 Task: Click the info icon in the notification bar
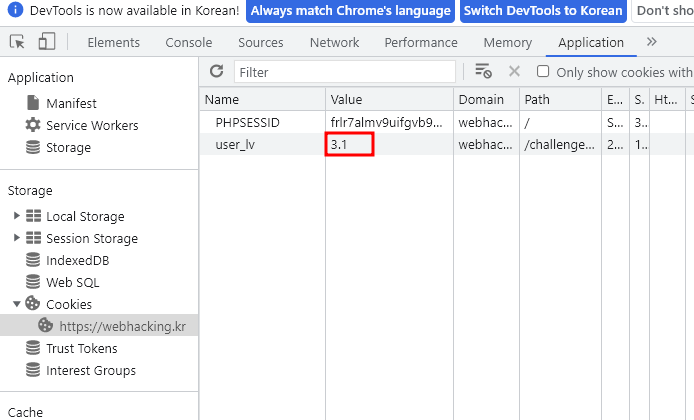15,10
